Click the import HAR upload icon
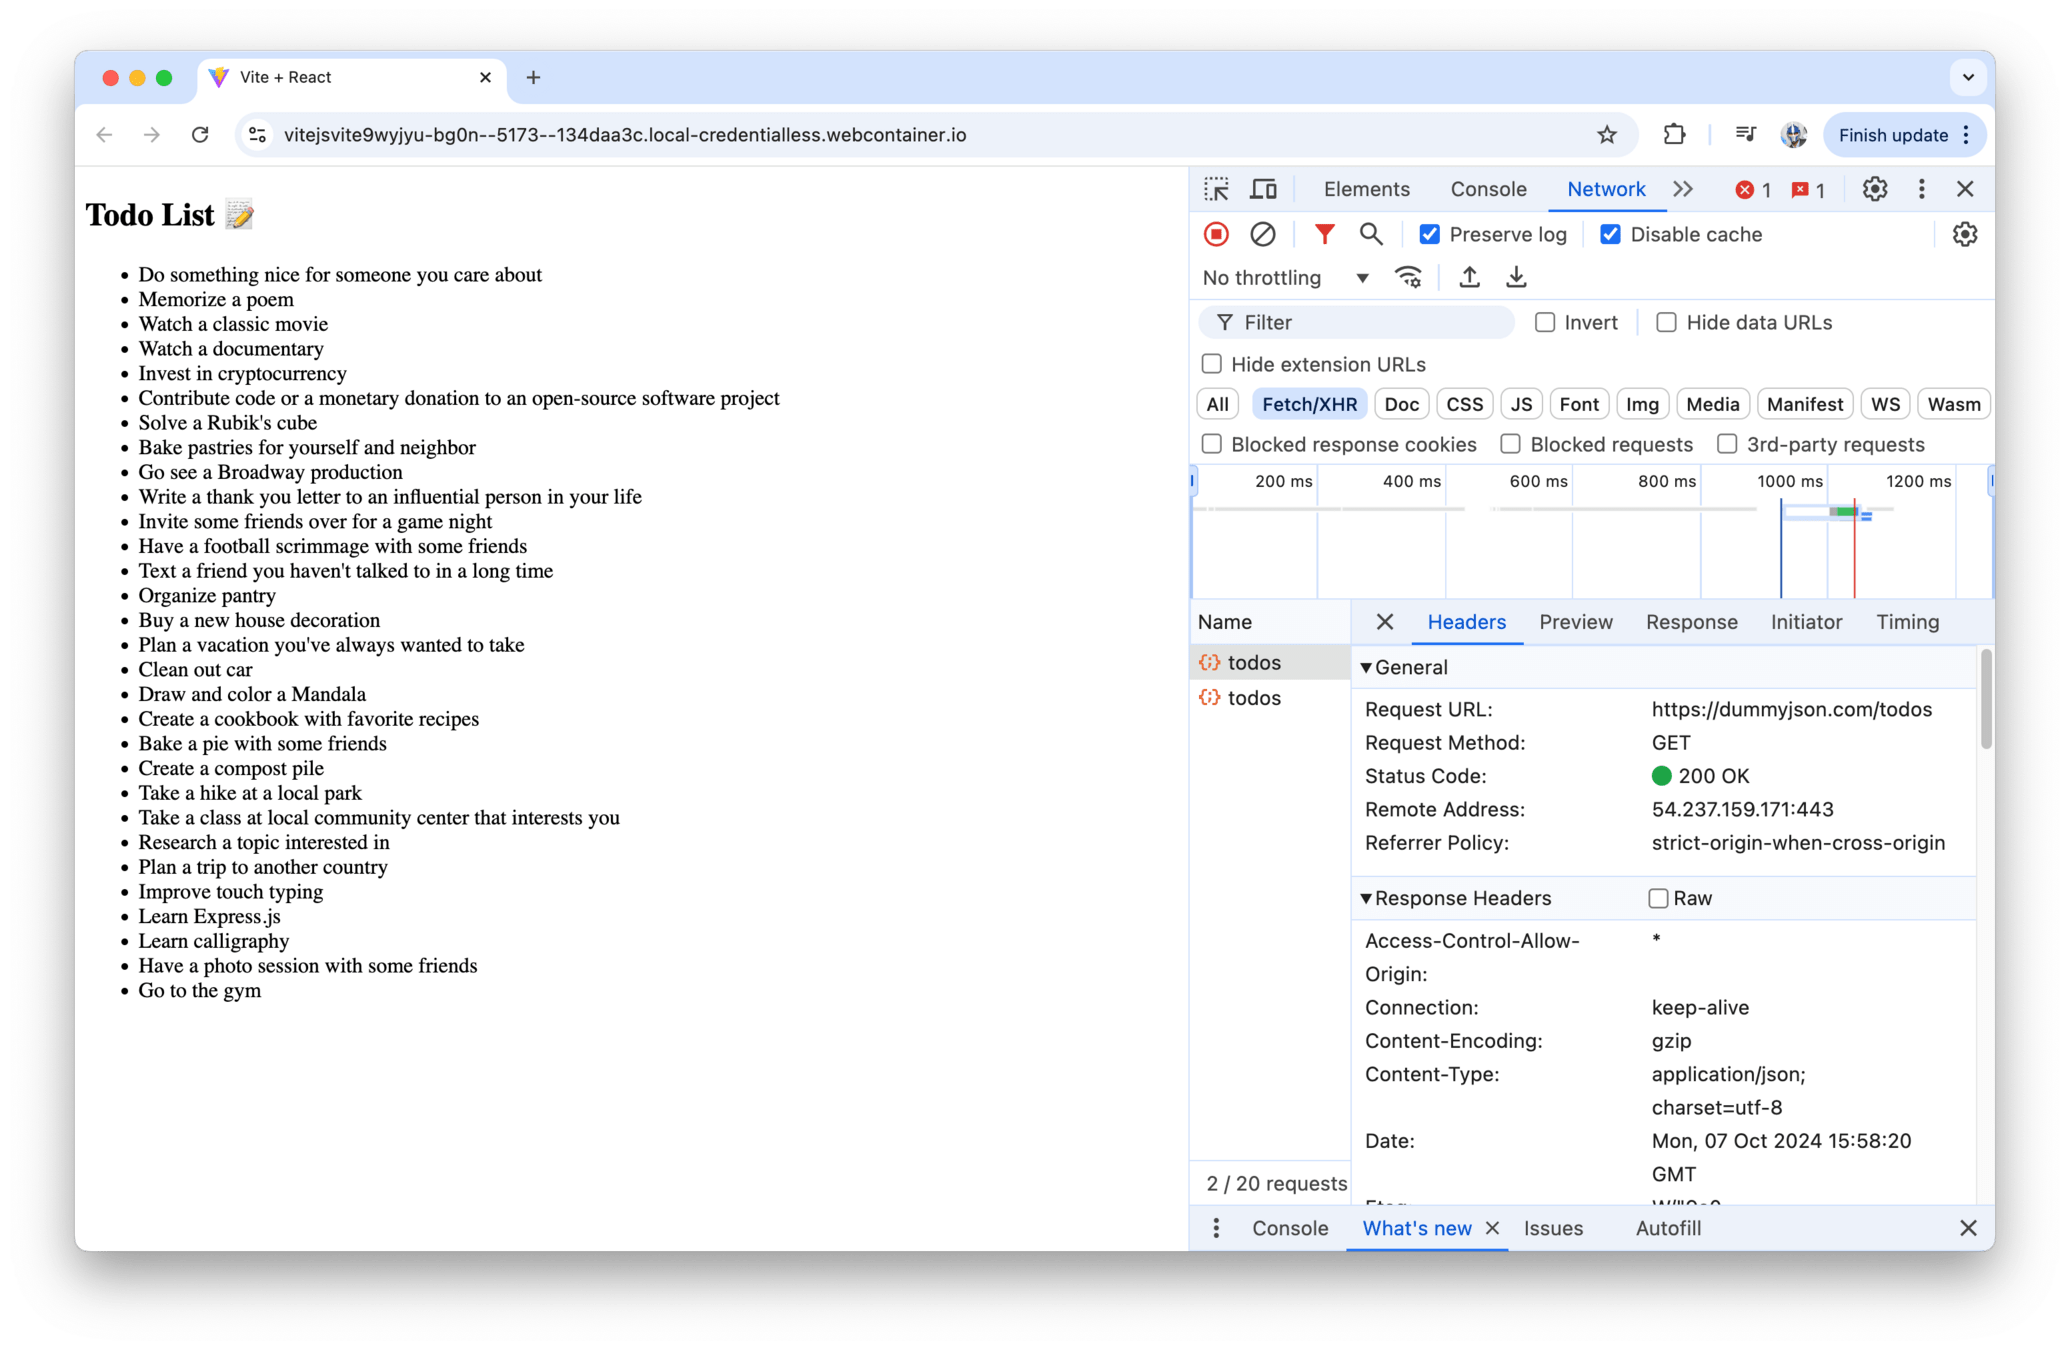The image size is (2070, 1350). pos(1469,278)
